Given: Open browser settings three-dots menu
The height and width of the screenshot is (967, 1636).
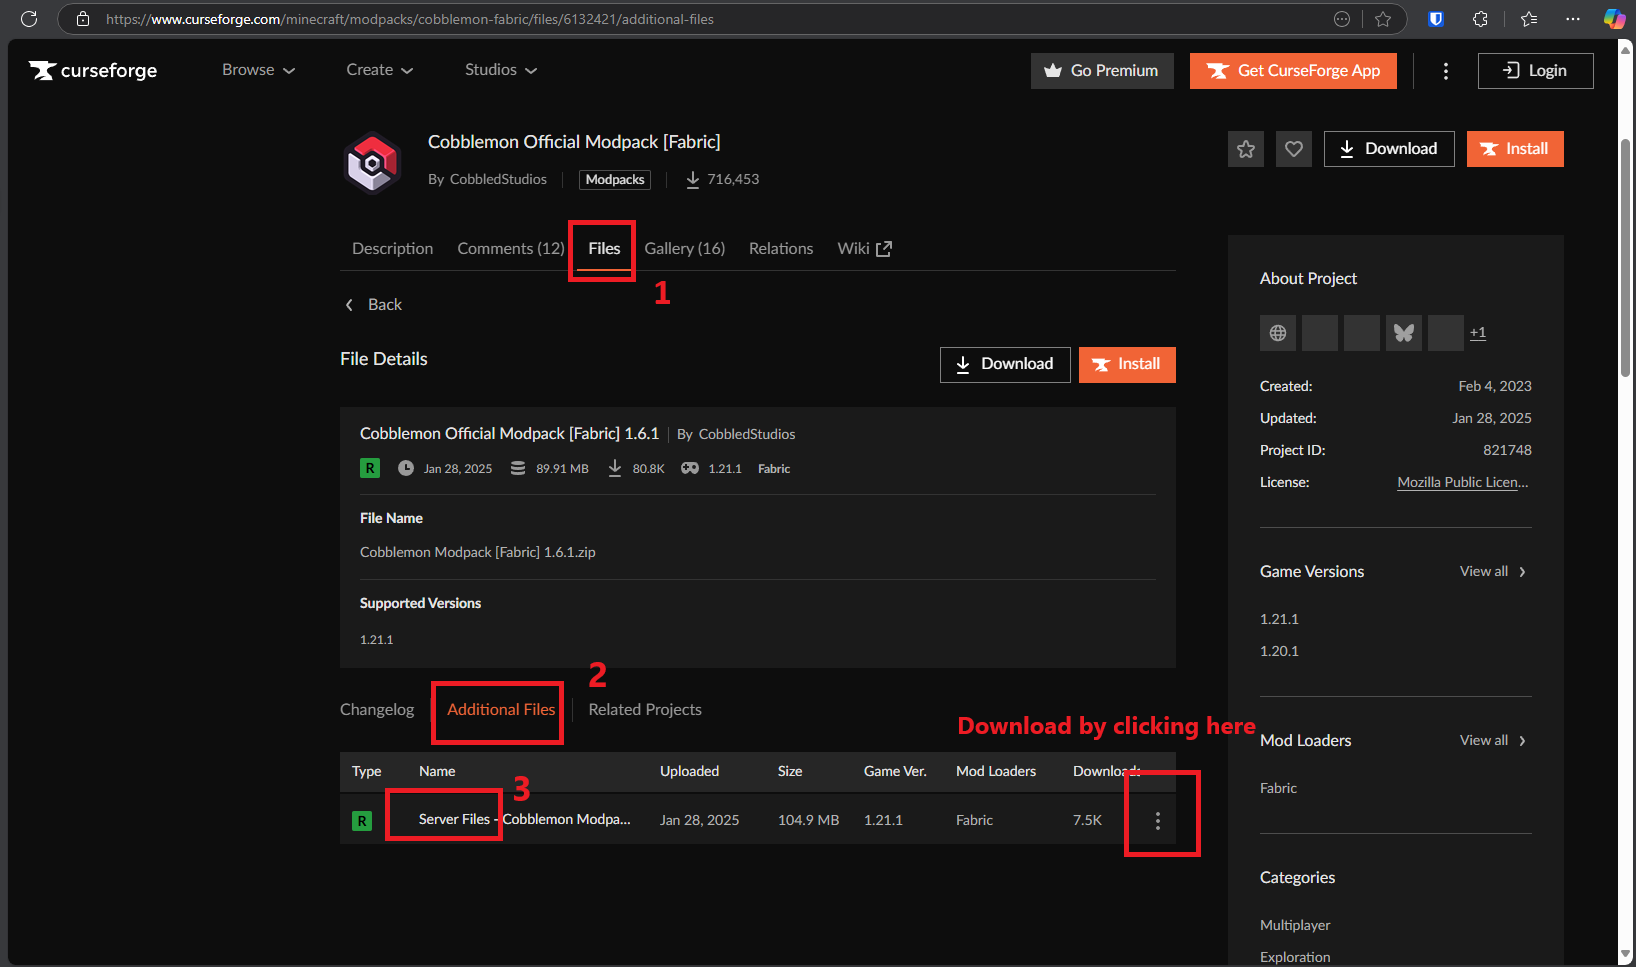Looking at the screenshot, I should click(x=1573, y=19).
